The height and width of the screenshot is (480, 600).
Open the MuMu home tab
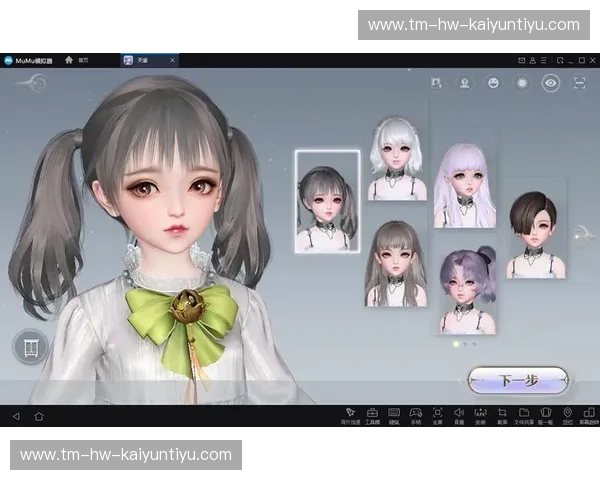(x=76, y=60)
